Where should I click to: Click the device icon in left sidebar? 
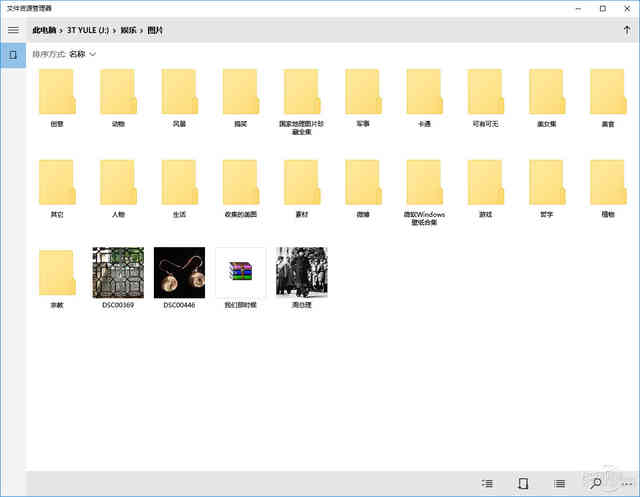tap(13, 54)
